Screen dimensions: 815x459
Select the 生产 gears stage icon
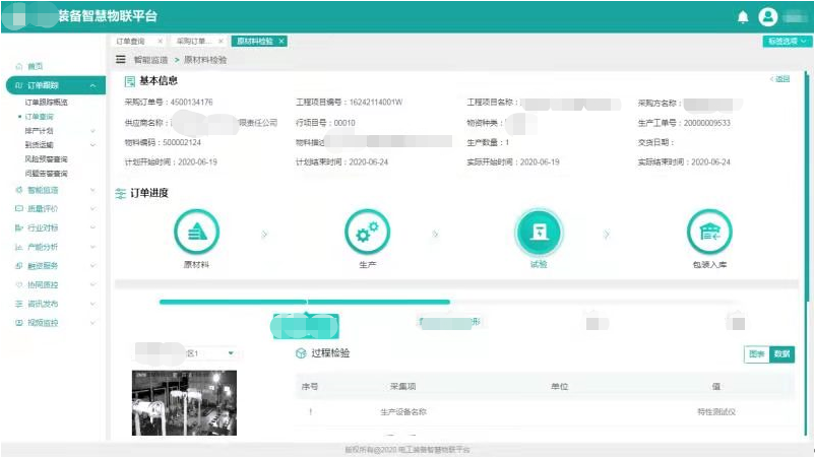[x=366, y=232]
